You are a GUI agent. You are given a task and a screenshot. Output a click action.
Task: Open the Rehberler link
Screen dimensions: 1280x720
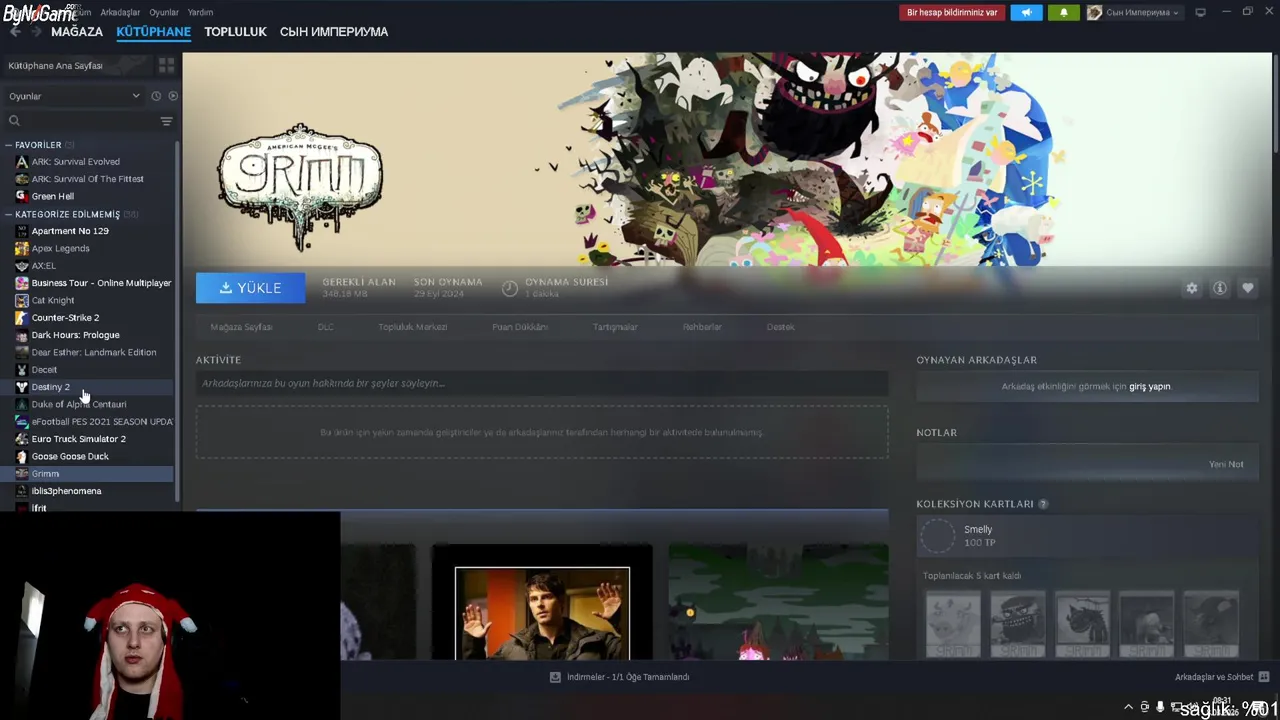coord(702,327)
